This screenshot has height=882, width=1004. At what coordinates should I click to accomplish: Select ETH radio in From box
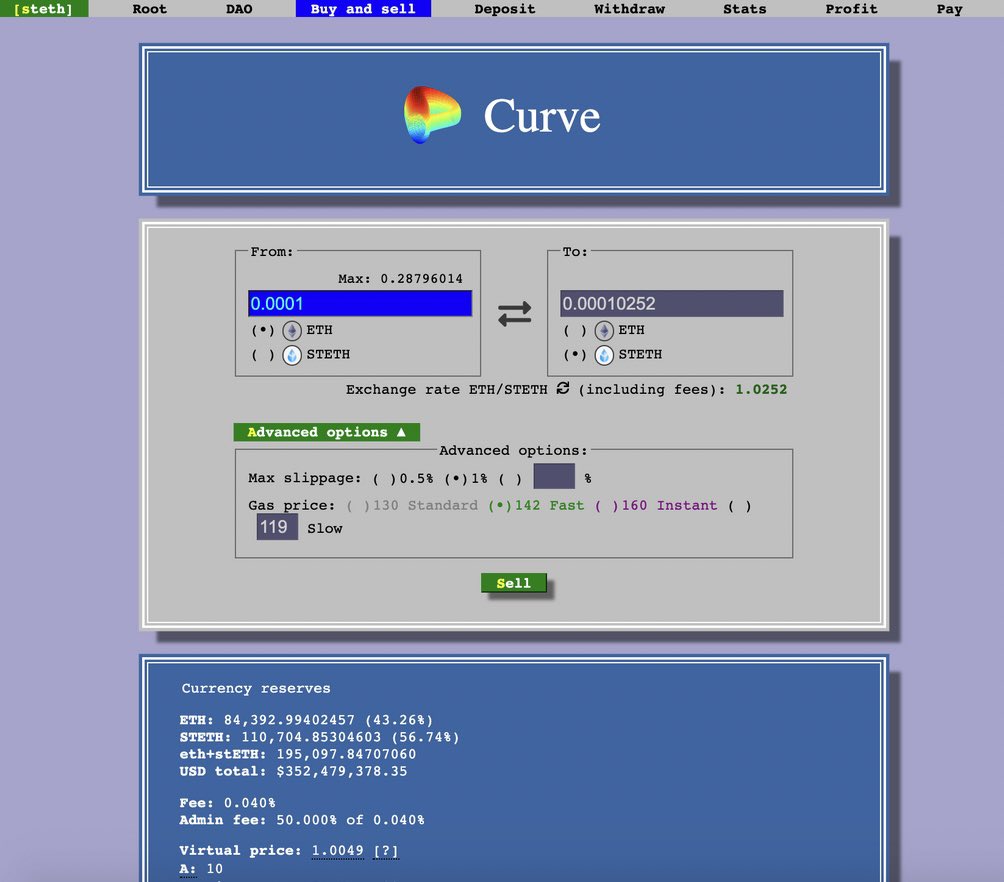[x=263, y=331]
